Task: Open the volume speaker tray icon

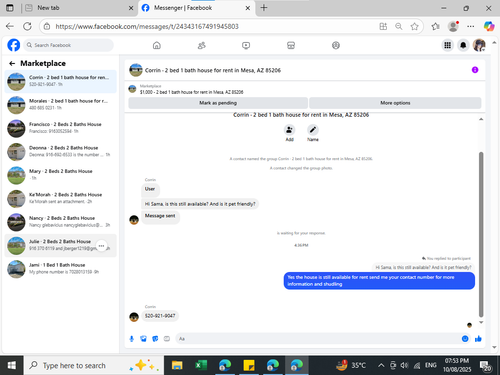Action: tap(404, 365)
